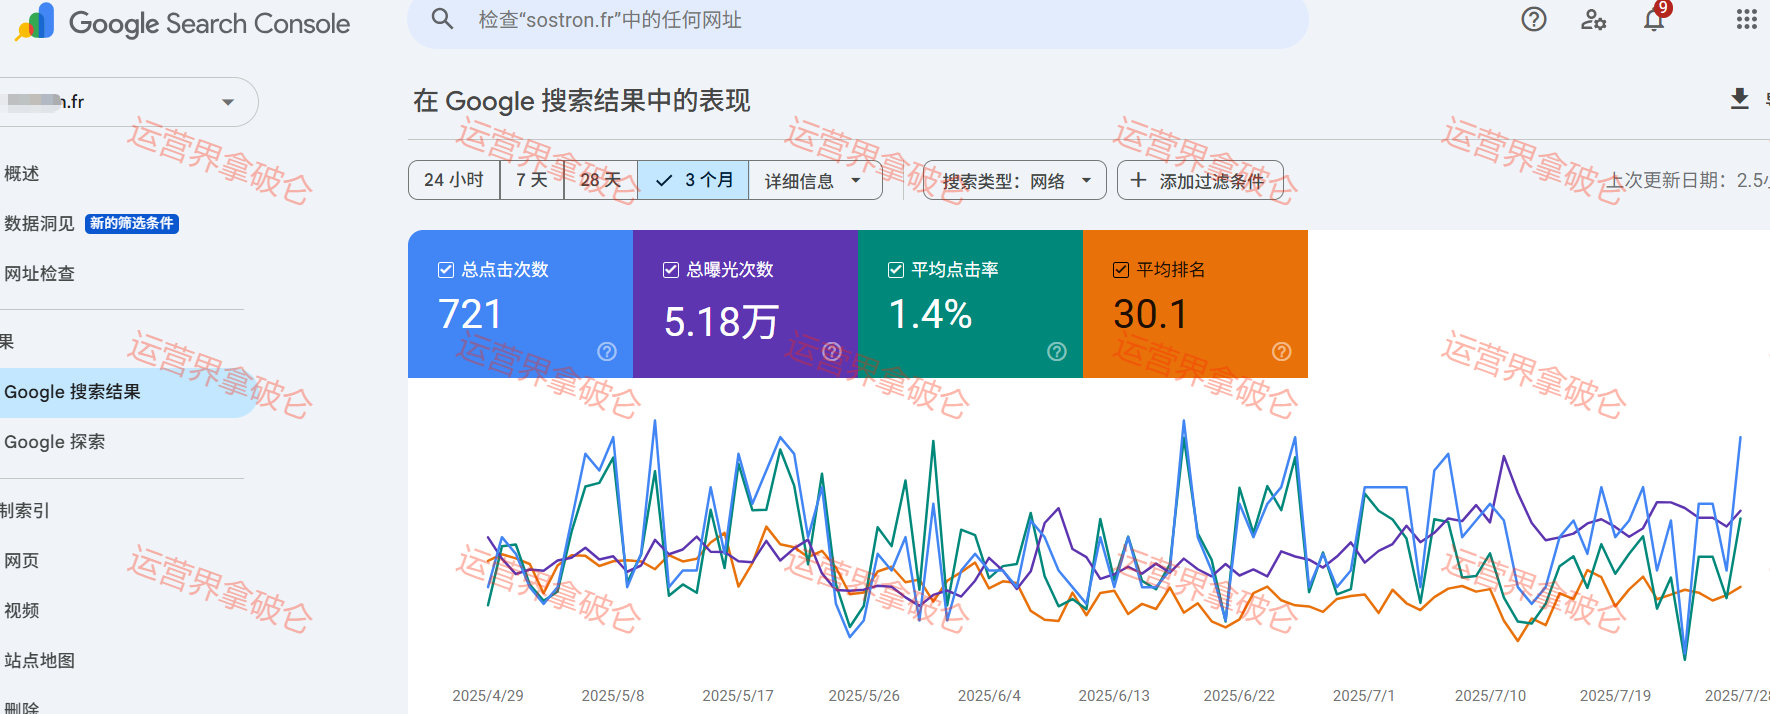1770x714 pixels.
Task: Click the 2025/5/26 axis label
Action: click(864, 696)
